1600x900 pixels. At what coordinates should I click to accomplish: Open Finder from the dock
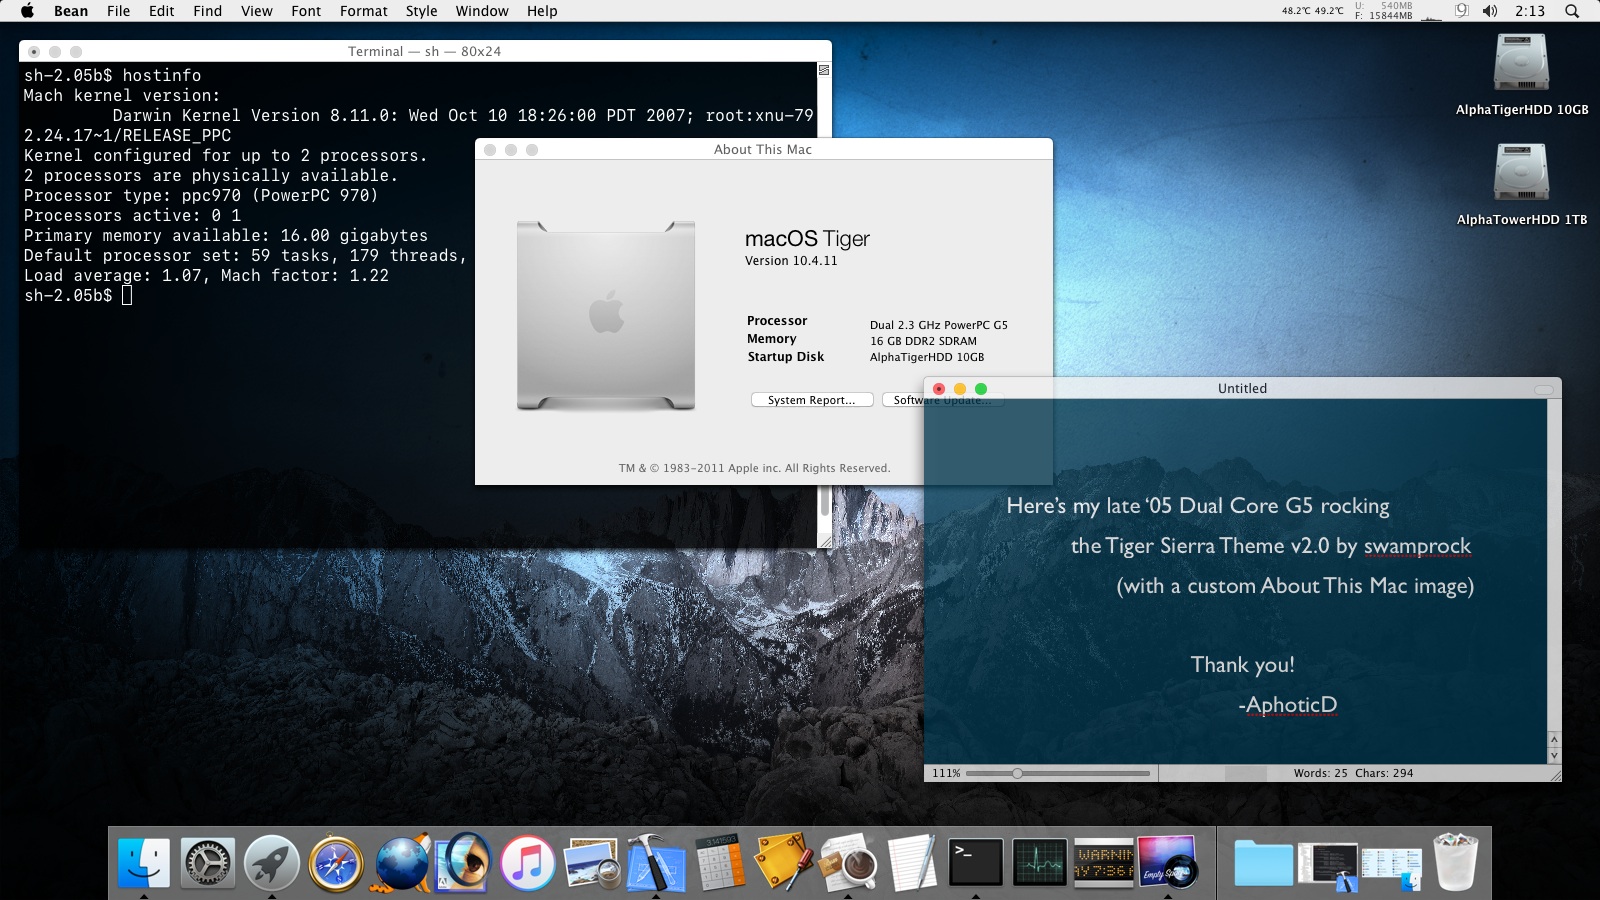point(144,862)
